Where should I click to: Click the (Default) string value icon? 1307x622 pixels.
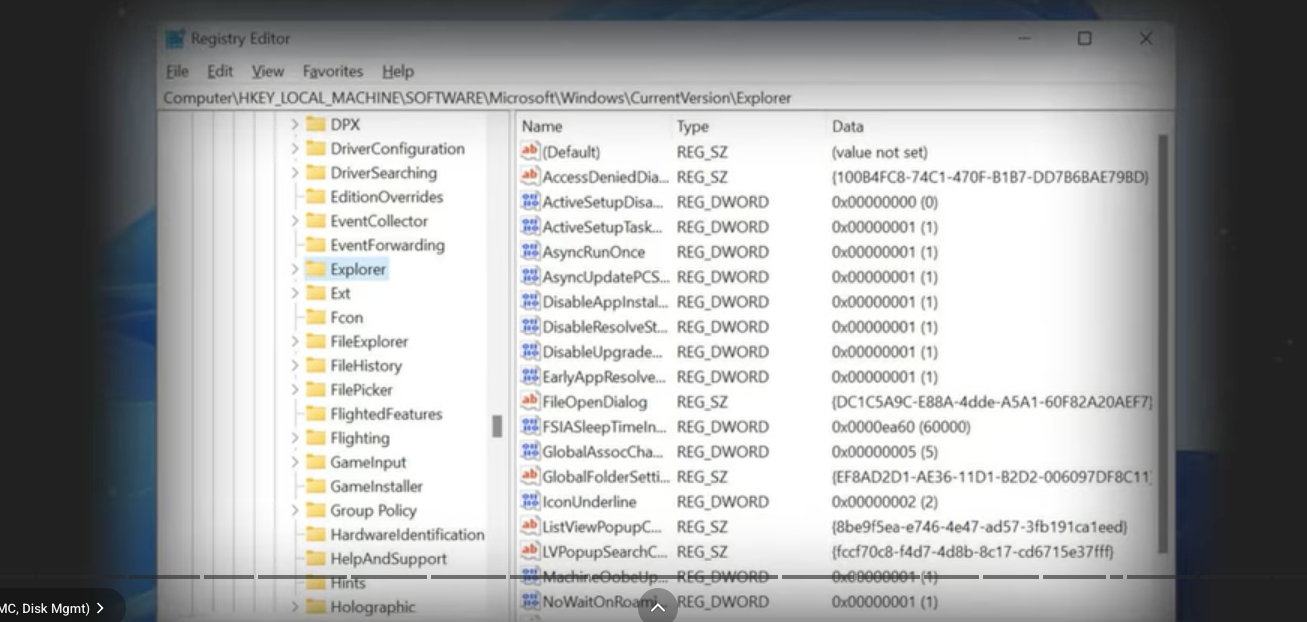pos(530,151)
